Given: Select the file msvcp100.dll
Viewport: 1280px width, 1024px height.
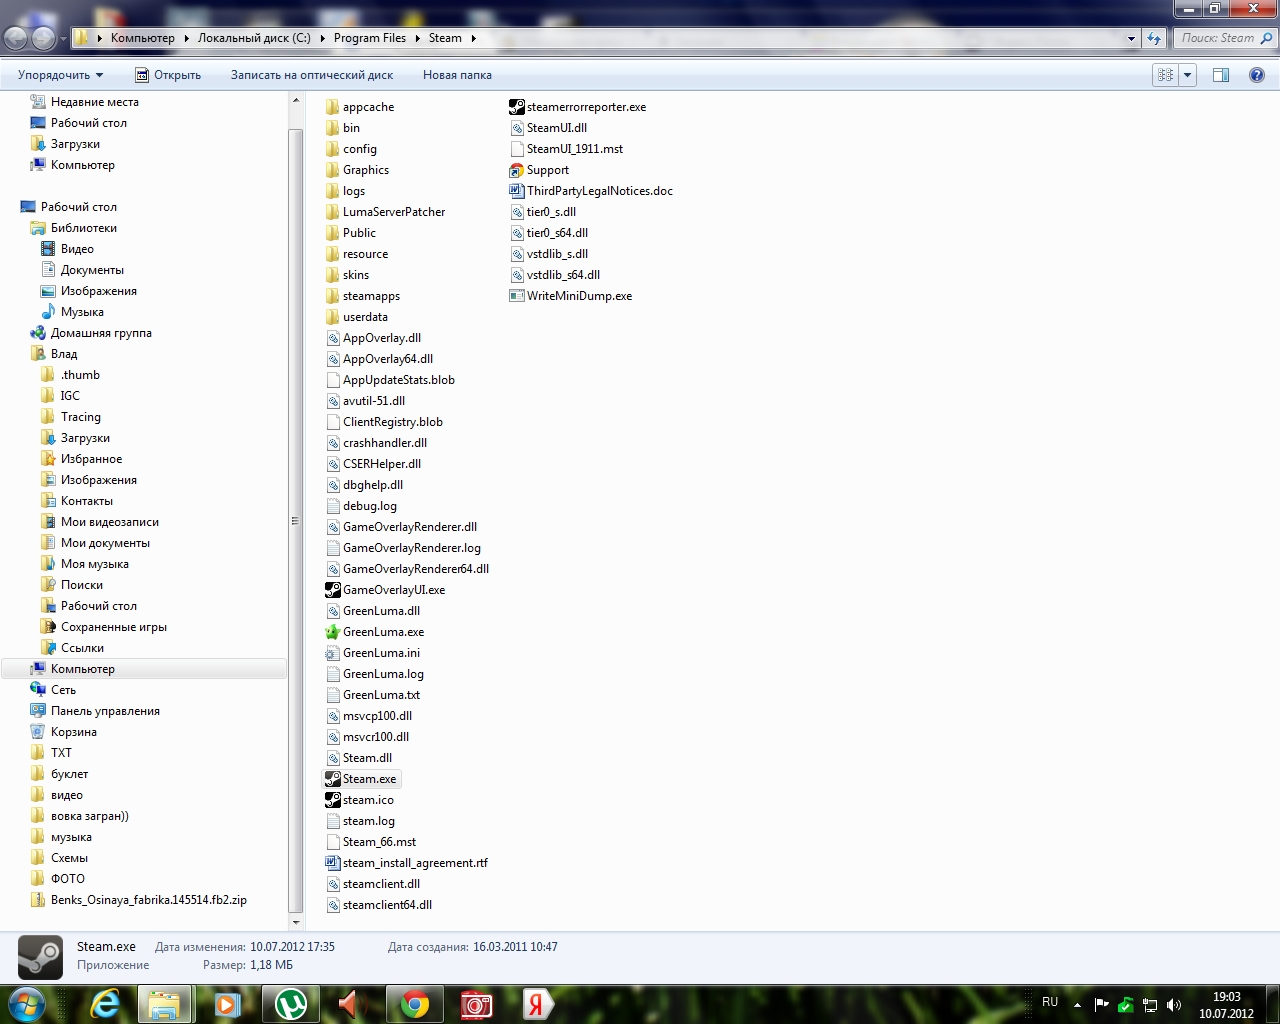Looking at the screenshot, I should coord(369,716).
